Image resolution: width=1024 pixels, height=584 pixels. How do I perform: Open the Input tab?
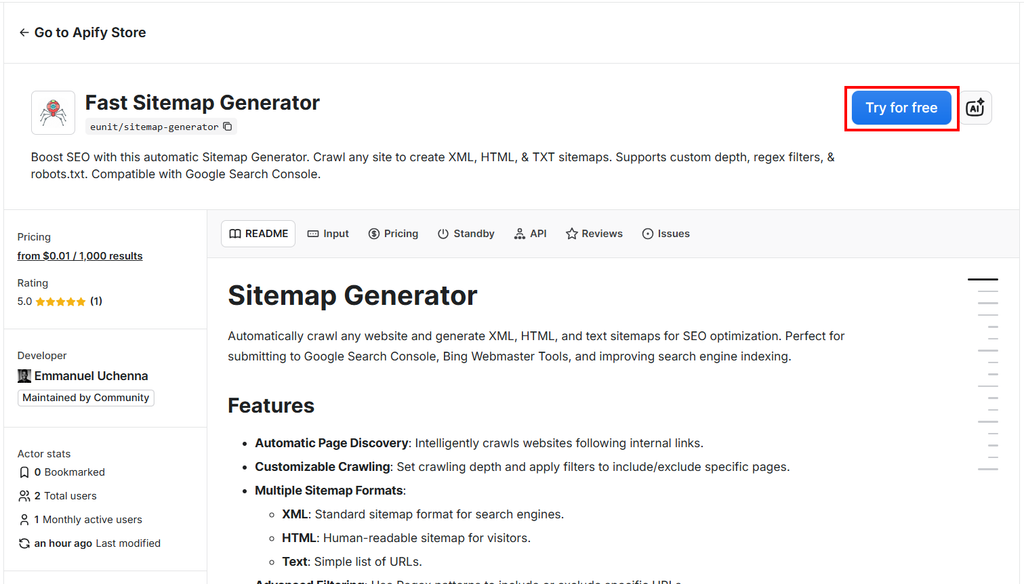(x=328, y=234)
